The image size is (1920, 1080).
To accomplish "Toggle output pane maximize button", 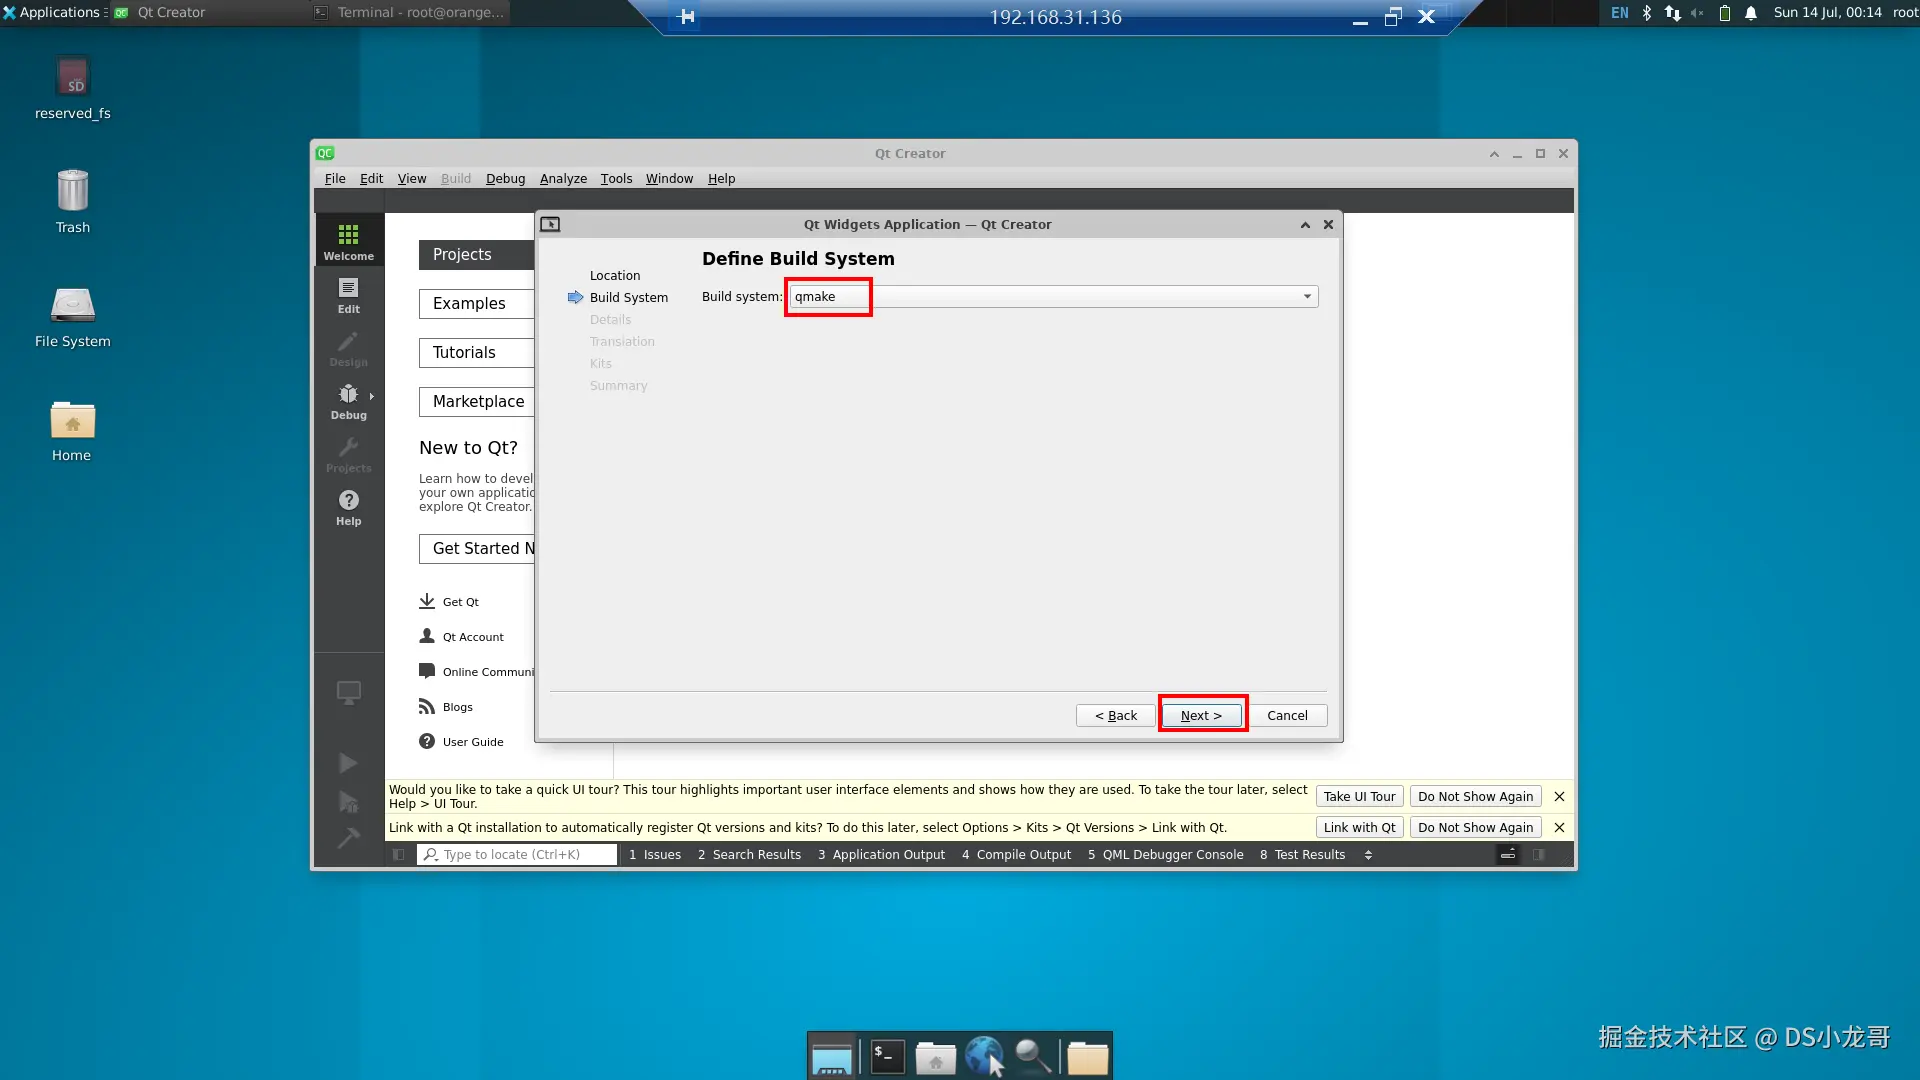I will coord(1508,855).
